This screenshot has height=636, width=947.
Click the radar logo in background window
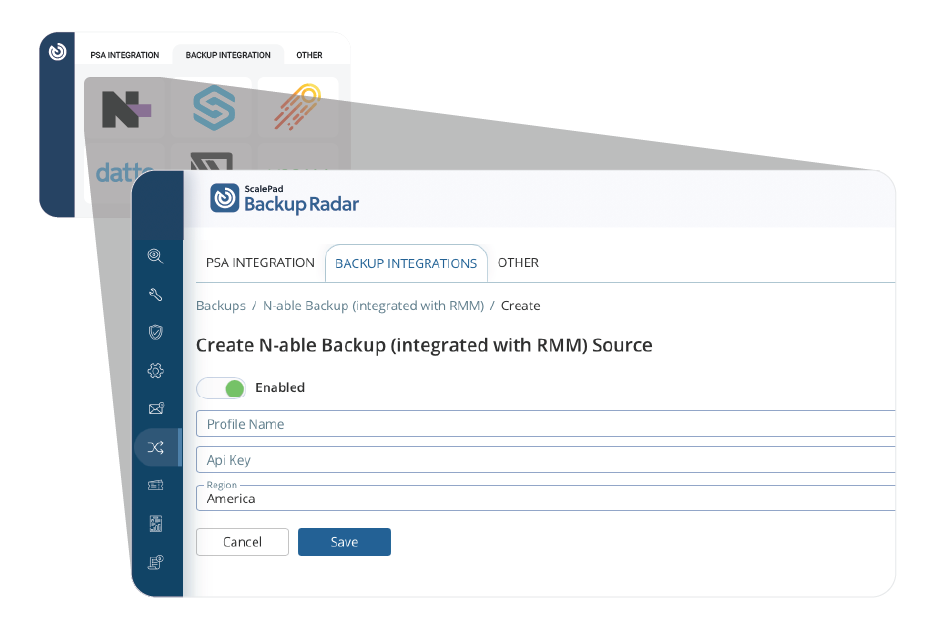pyautogui.click(x=57, y=52)
